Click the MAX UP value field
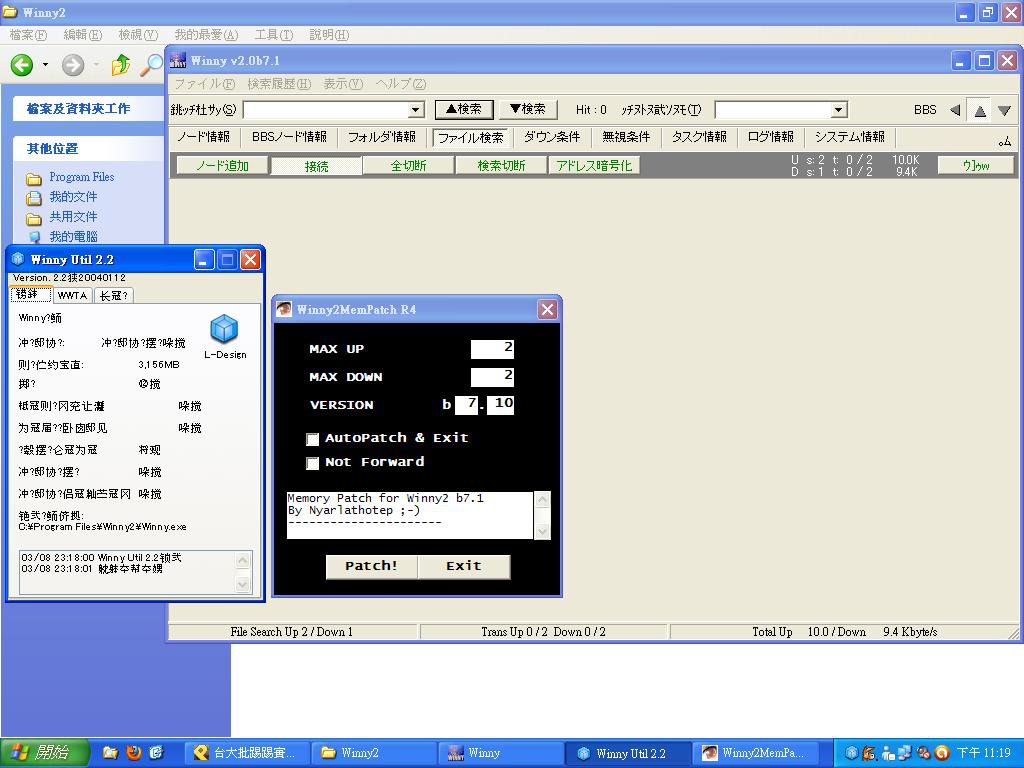This screenshot has height=768, width=1024. 492,349
